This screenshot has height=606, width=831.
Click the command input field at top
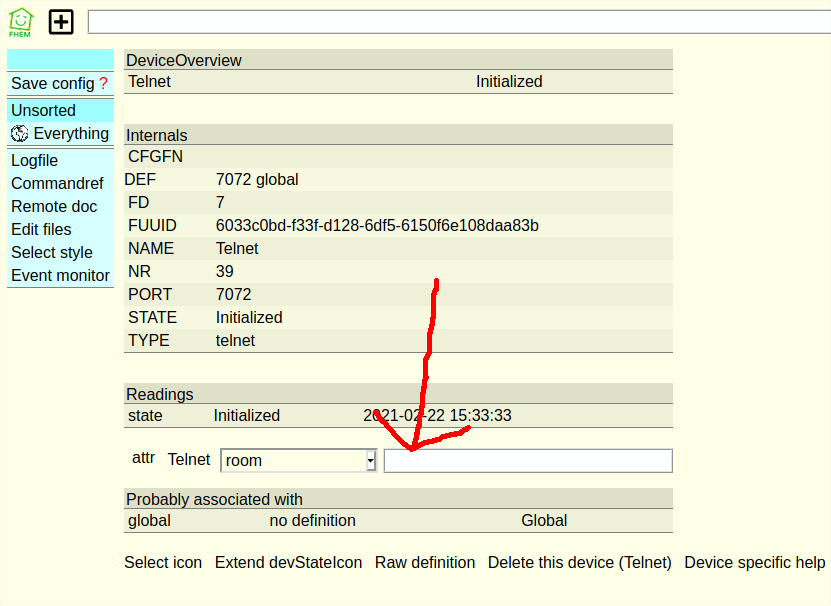458,22
